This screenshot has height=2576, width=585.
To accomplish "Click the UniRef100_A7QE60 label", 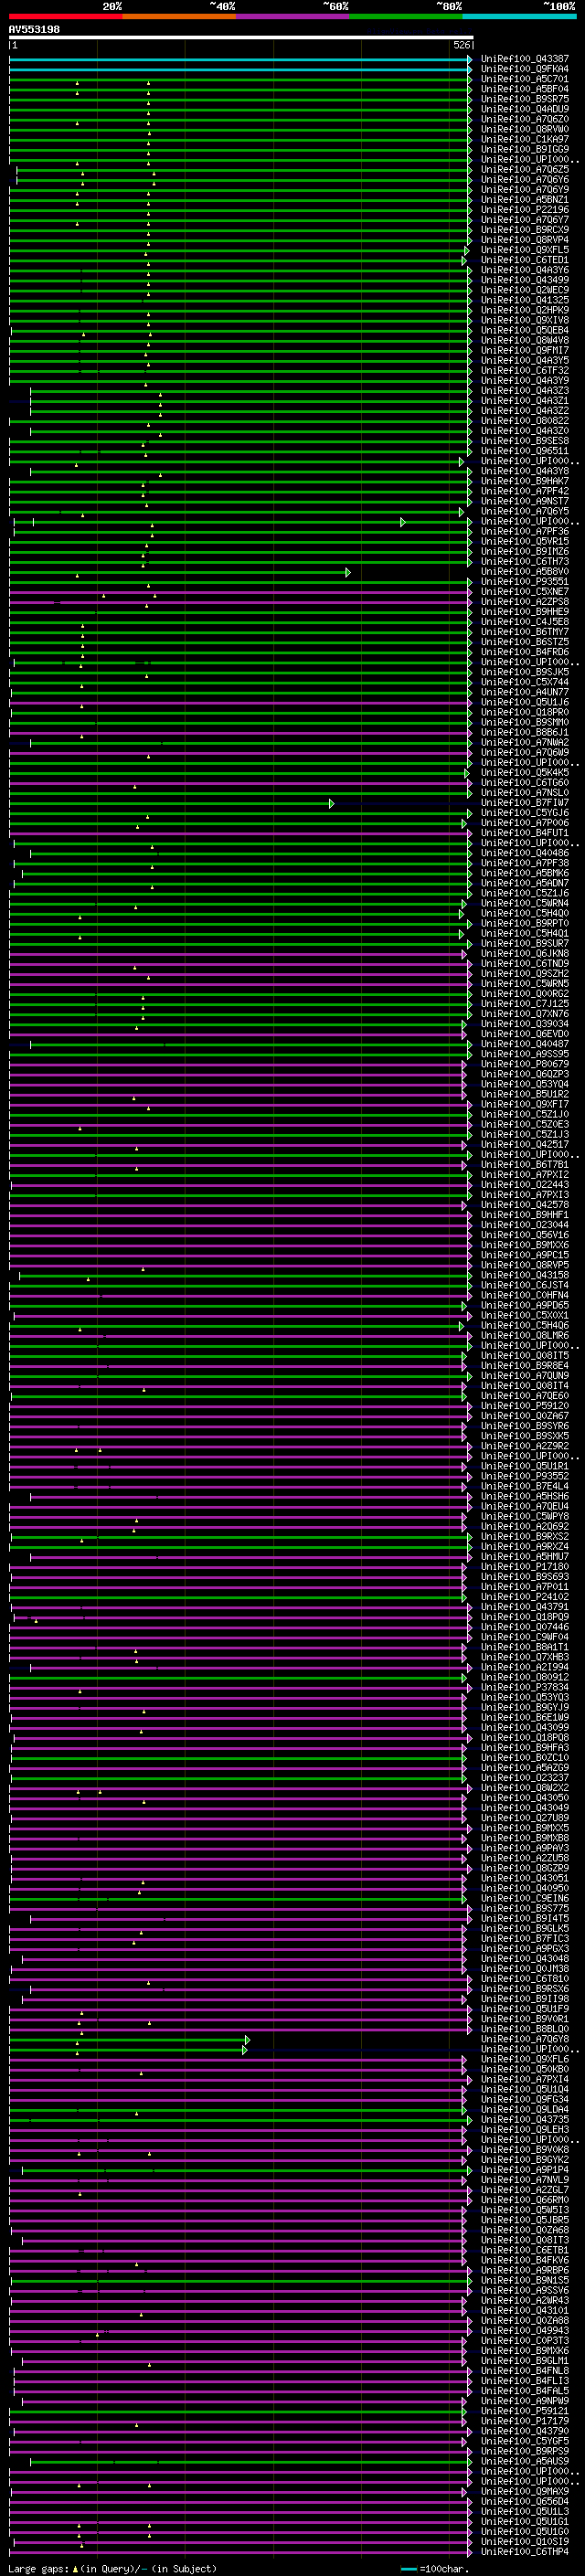I will coord(524,1395).
